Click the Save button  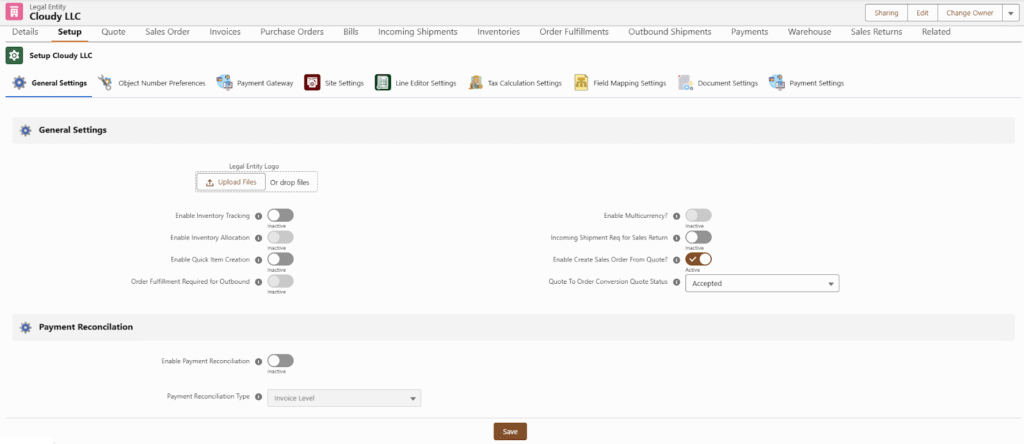510,431
